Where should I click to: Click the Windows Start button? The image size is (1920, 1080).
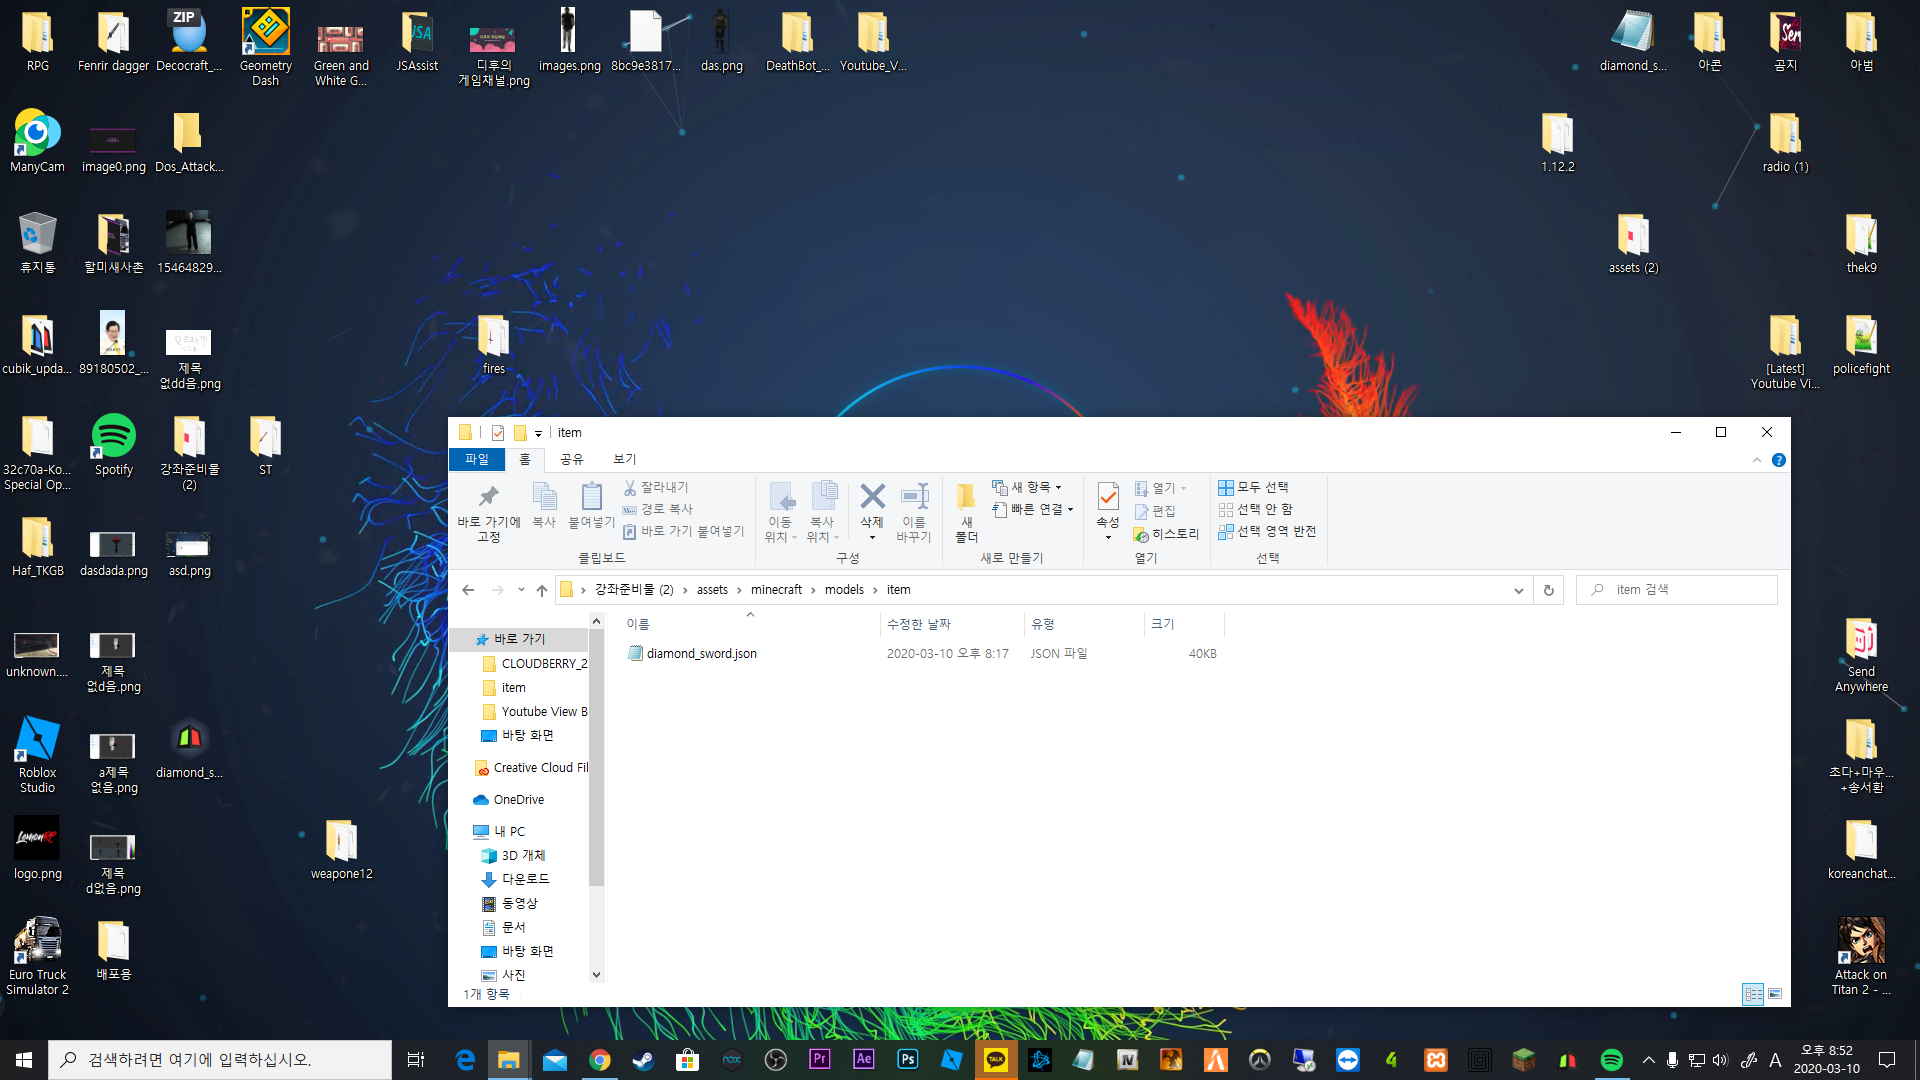point(24,1060)
